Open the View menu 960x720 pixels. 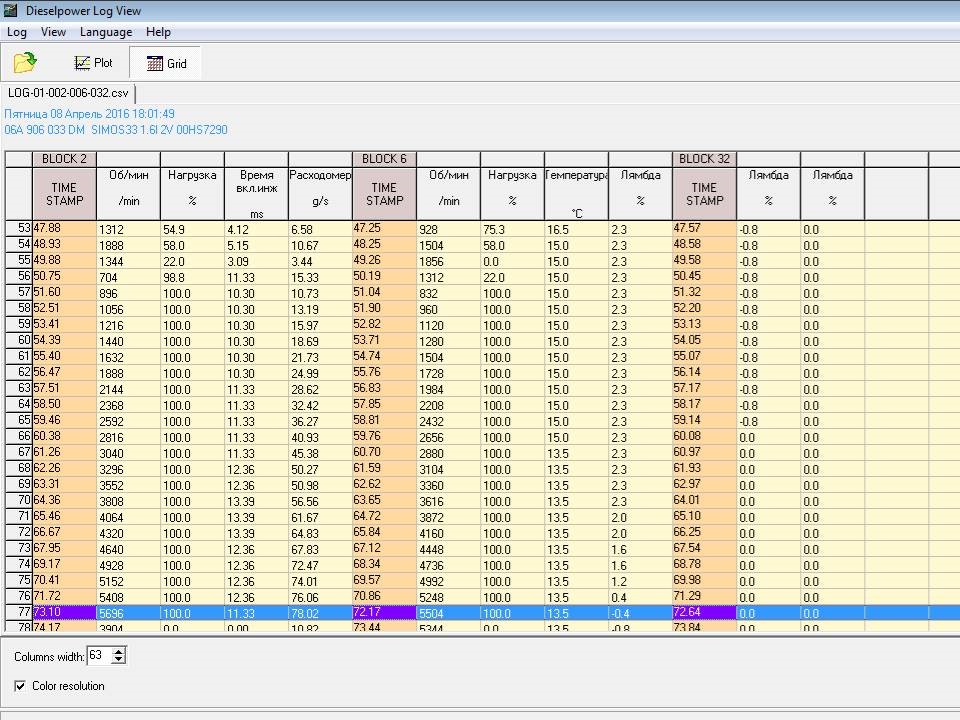click(x=54, y=32)
